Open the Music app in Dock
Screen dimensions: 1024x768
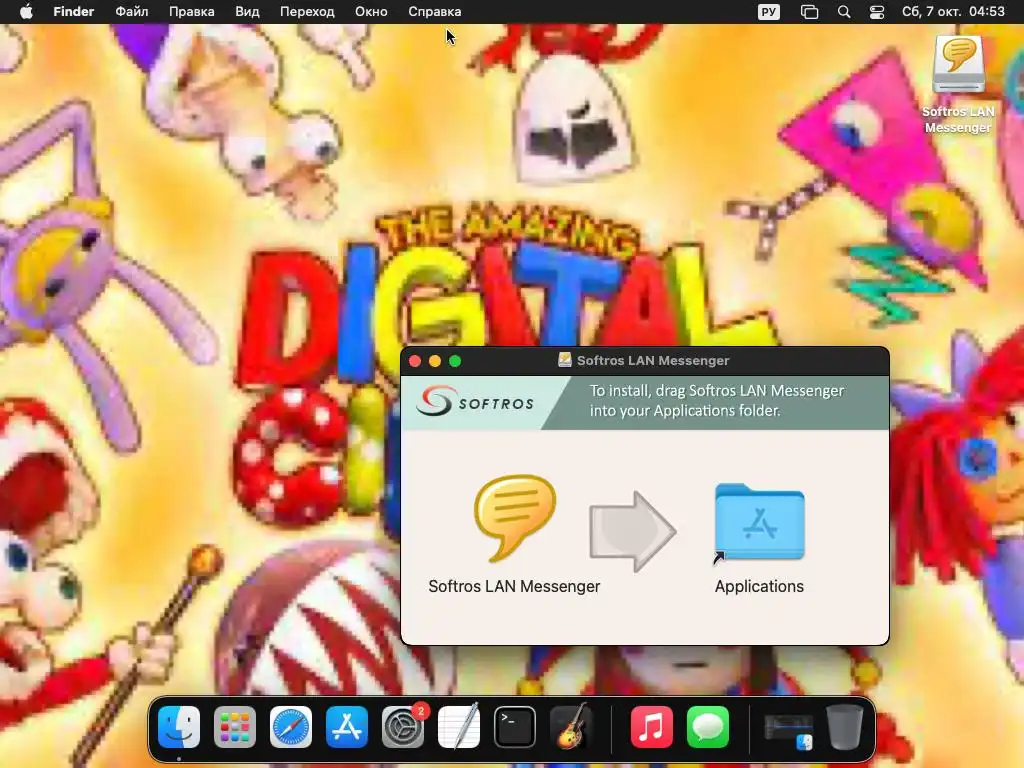651,726
